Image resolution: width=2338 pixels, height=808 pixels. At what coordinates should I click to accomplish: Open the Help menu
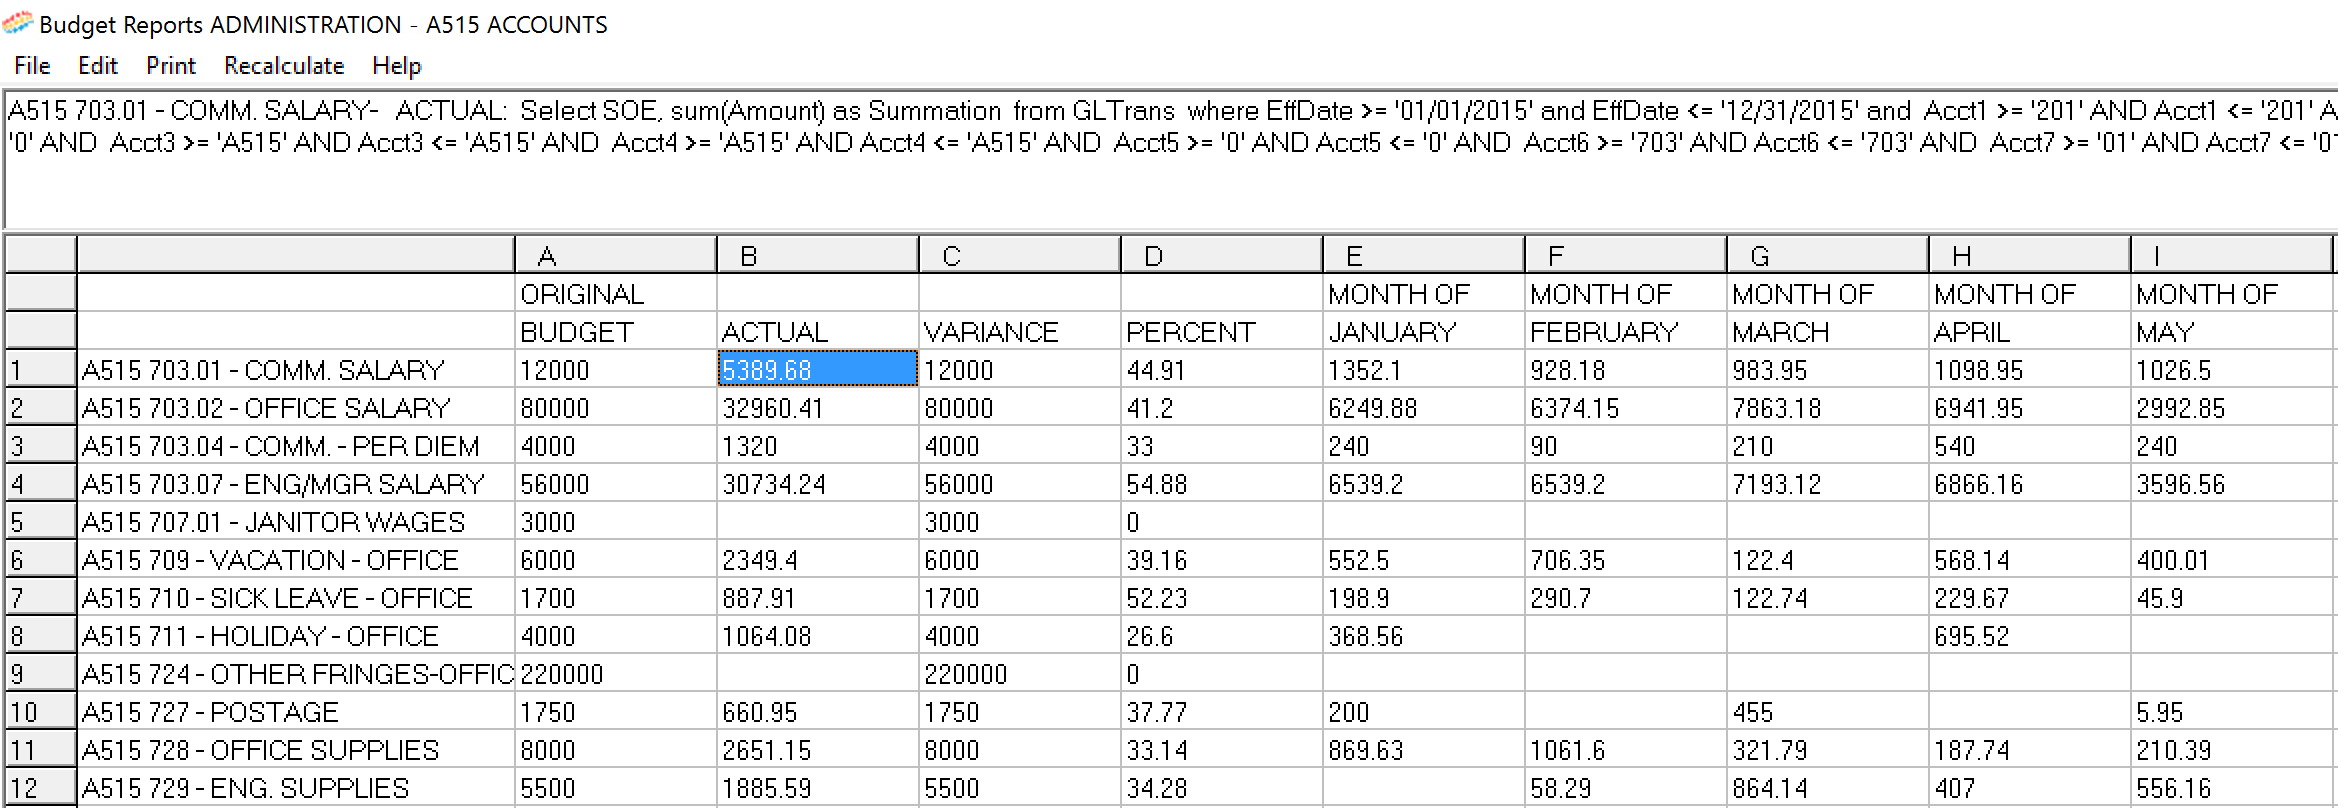coord(397,66)
